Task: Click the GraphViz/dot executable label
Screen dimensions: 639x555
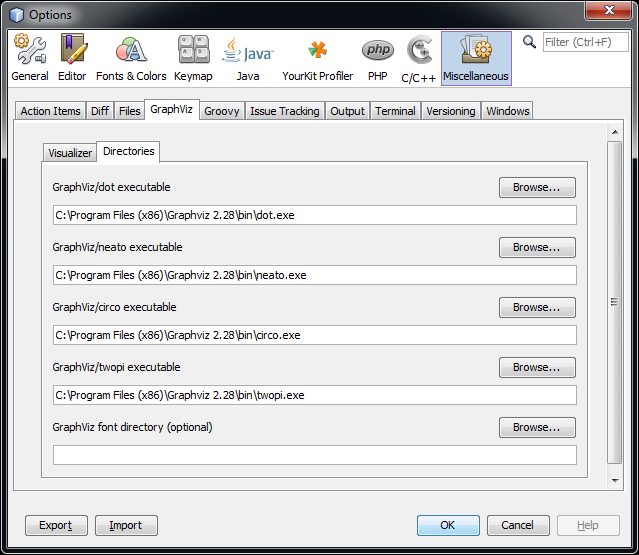Action: (x=111, y=187)
